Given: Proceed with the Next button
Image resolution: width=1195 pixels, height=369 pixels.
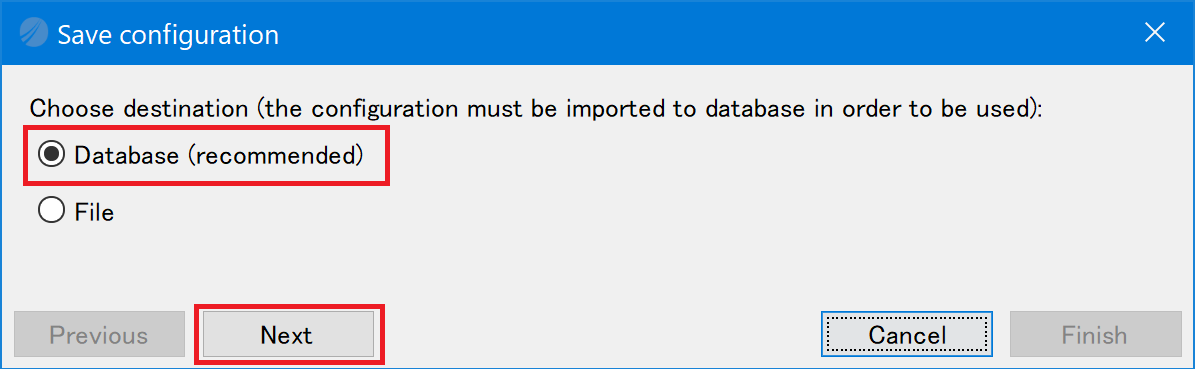Looking at the screenshot, I should 287,334.
